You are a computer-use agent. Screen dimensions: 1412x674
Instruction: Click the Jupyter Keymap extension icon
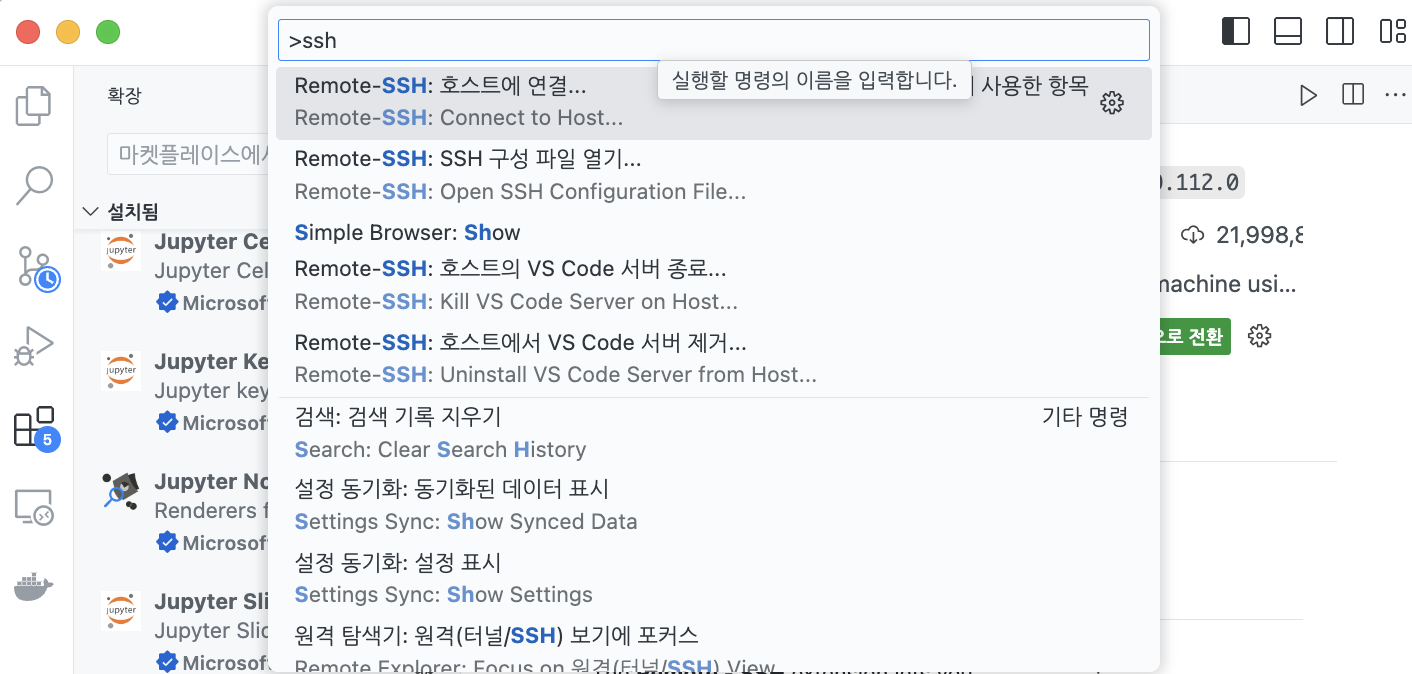click(121, 370)
